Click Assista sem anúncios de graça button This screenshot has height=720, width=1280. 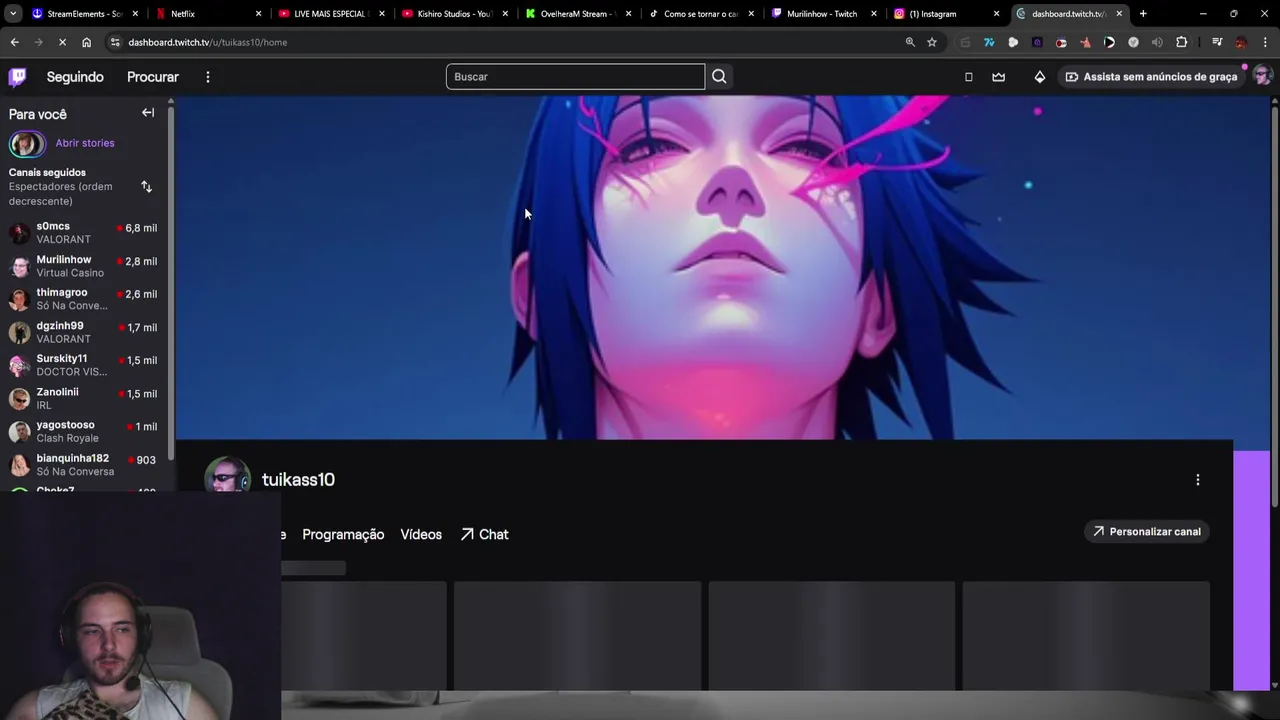[x=1150, y=77]
